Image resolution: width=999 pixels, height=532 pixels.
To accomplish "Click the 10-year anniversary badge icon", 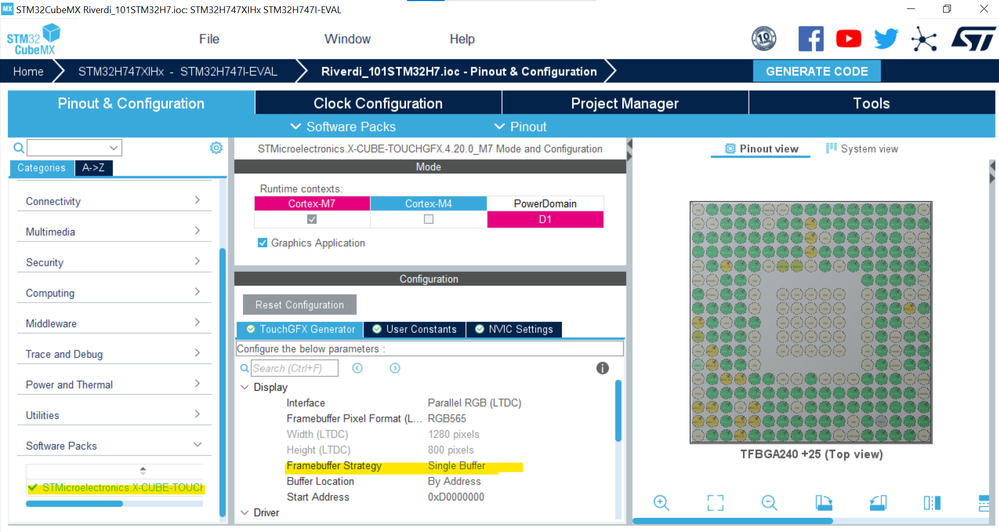I will (764, 39).
